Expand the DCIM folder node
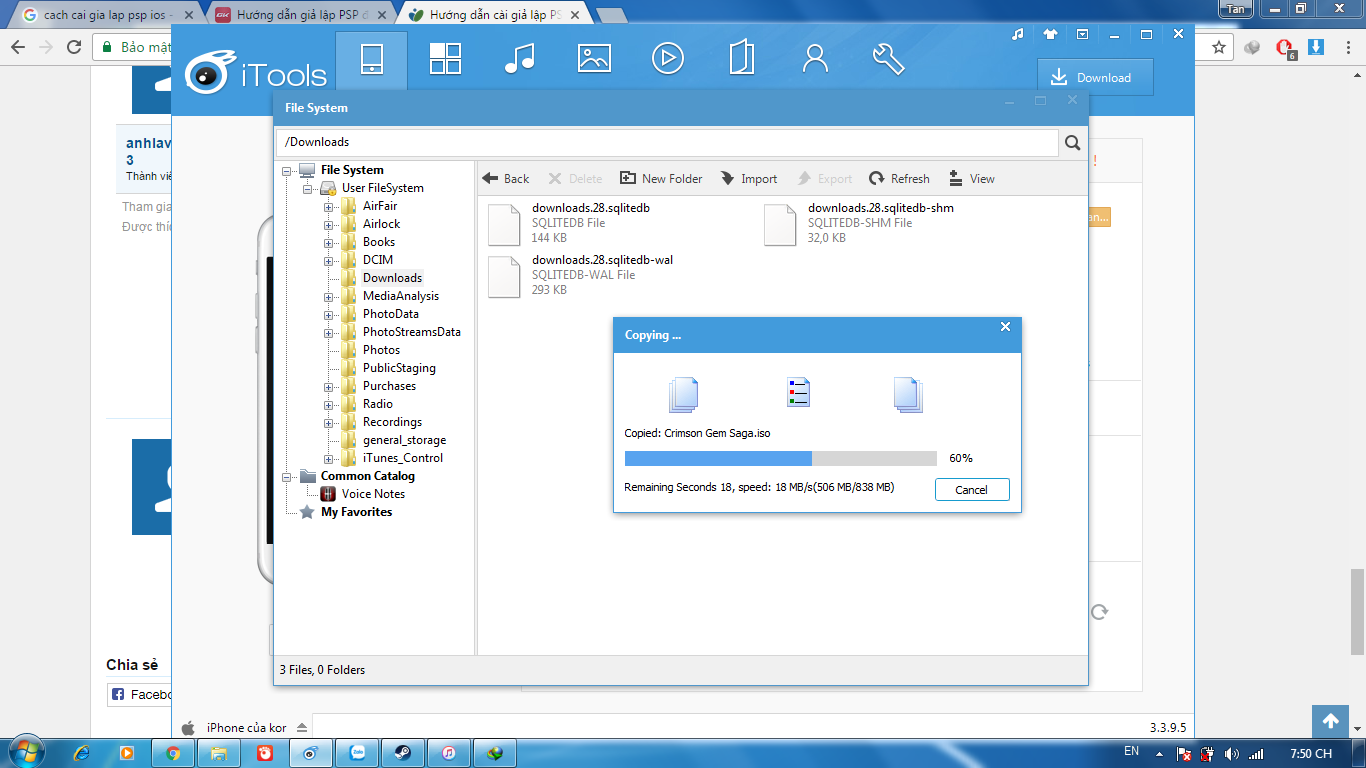The width and height of the screenshot is (1366, 768). [328, 261]
